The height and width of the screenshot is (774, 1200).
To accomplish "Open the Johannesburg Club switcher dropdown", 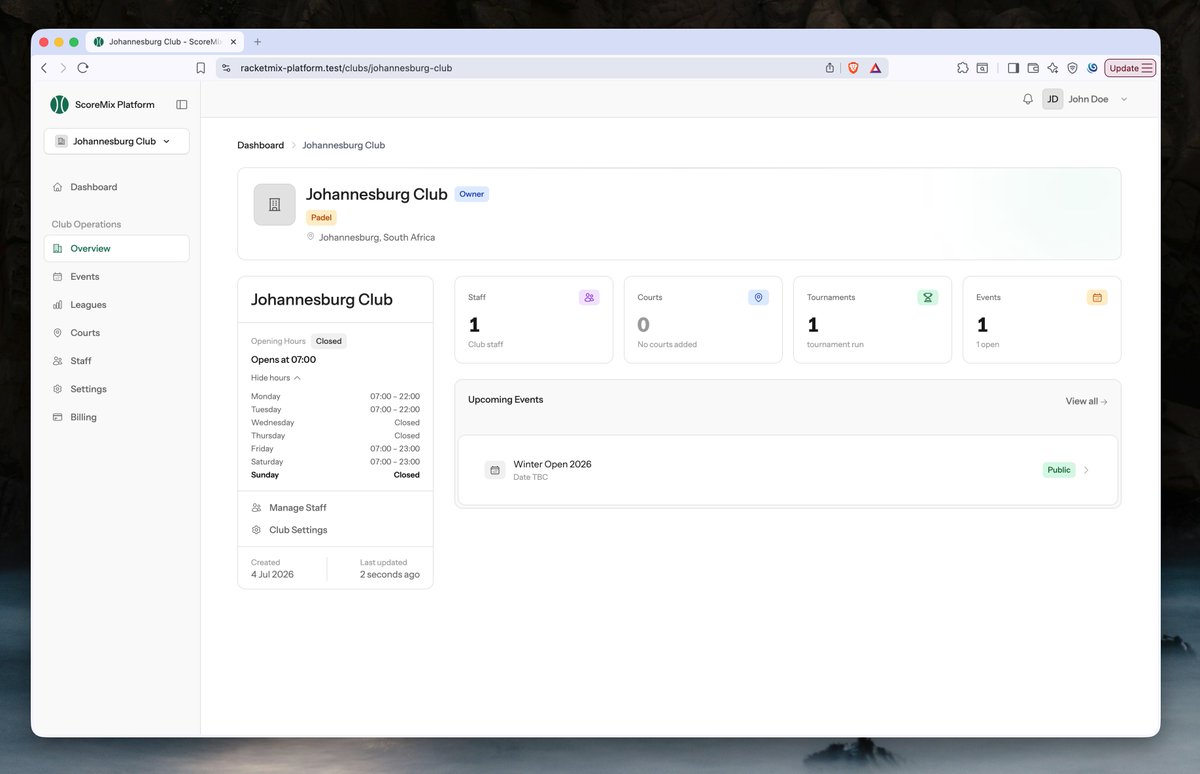I will click(116, 141).
